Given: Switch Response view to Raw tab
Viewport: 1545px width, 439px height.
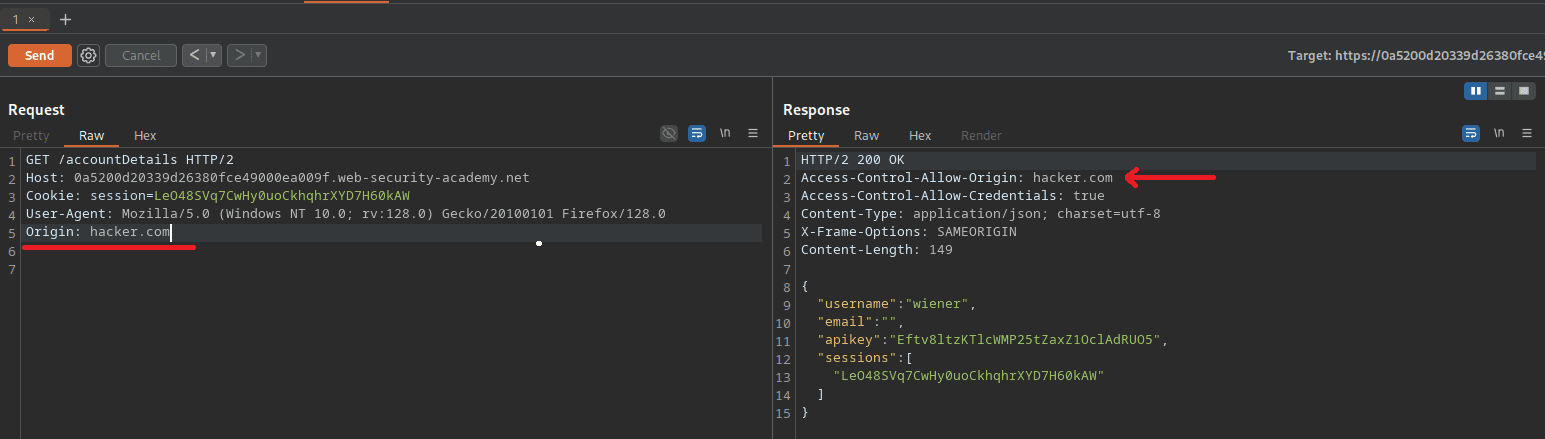Looking at the screenshot, I should pos(866,136).
